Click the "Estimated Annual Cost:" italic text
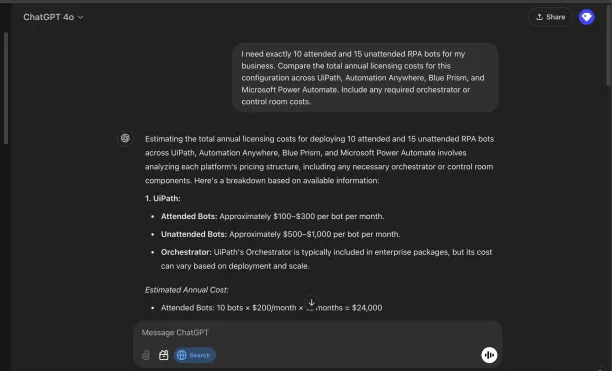The height and width of the screenshot is (371, 612). tap(187, 290)
